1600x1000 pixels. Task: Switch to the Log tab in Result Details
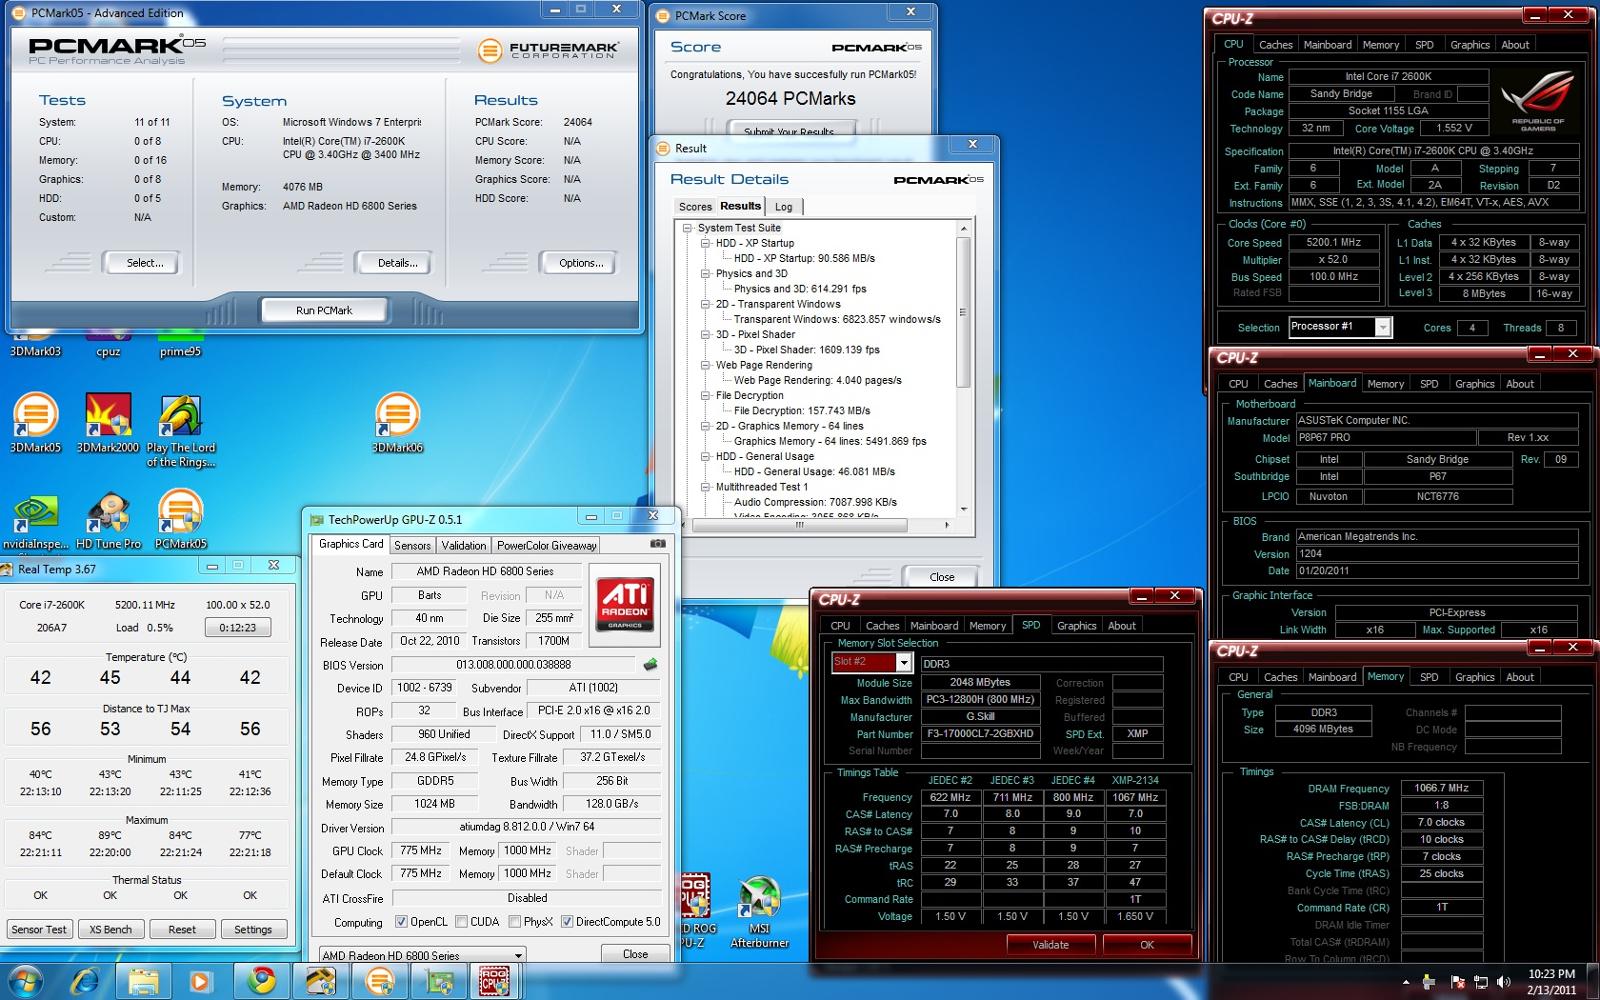click(784, 207)
